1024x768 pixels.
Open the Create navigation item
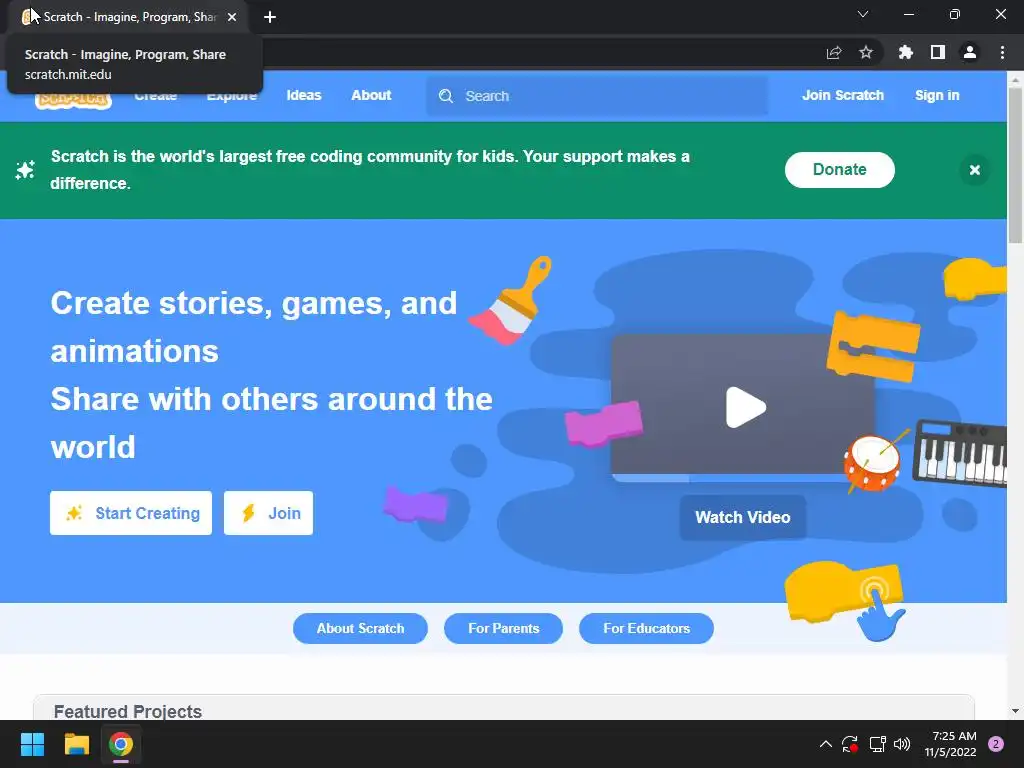click(155, 95)
